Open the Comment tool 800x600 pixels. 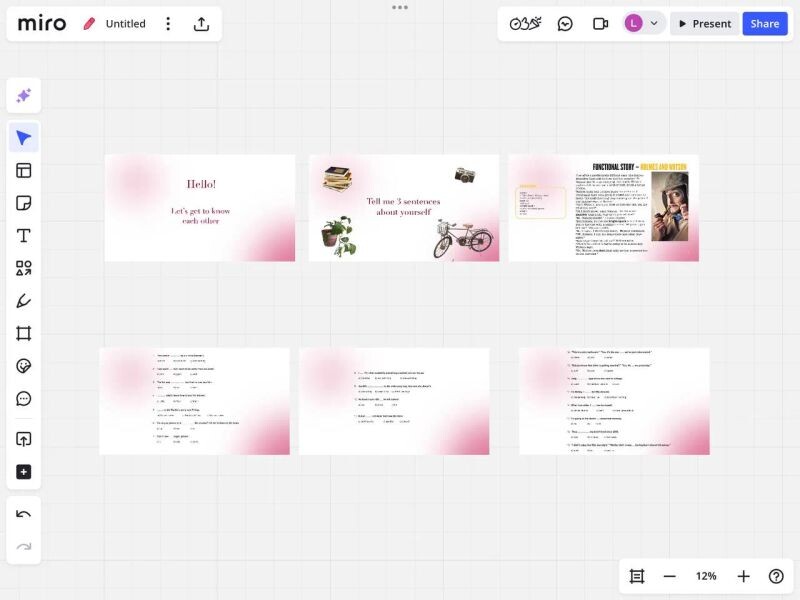[x=24, y=398]
